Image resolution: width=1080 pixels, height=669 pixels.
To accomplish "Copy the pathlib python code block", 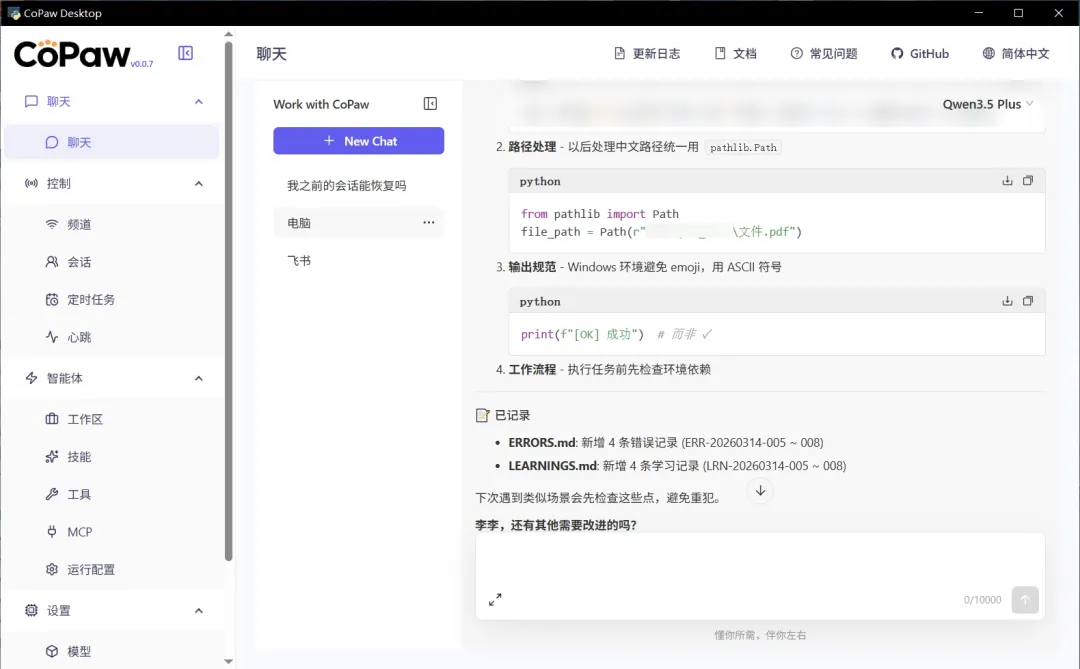I will tap(1028, 181).
